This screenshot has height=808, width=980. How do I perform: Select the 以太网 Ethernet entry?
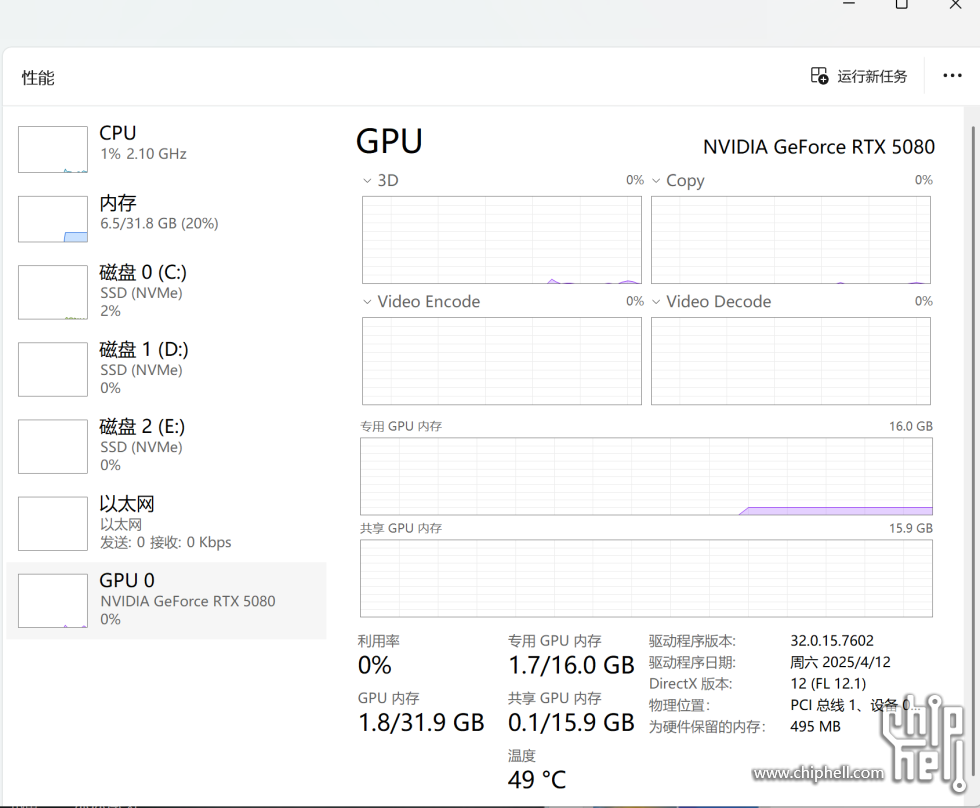point(166,523)
